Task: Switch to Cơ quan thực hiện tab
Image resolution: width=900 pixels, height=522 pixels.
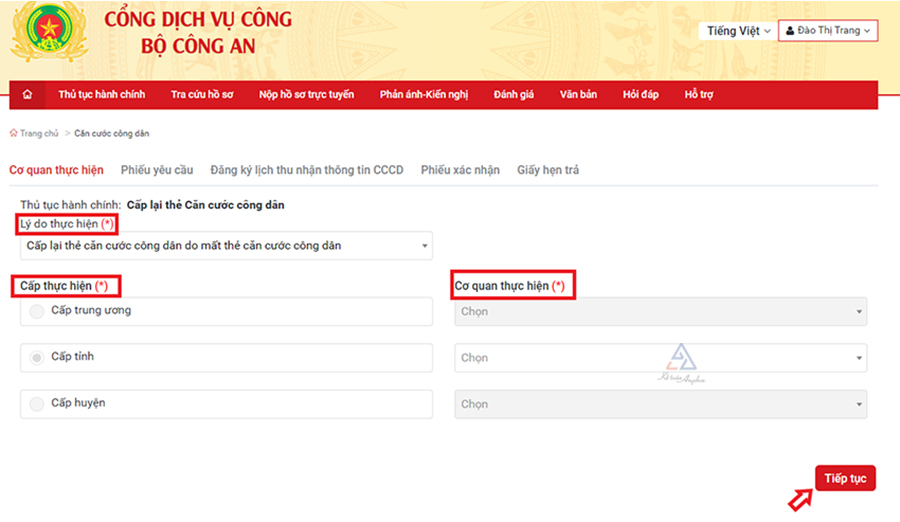Action: [x=56, y=170]
